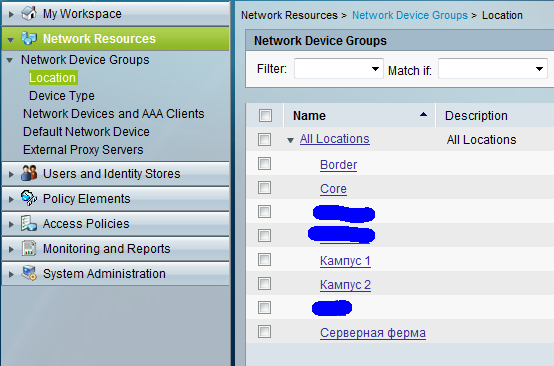Expand Access Policies section arrow
The height and width of the screenshot is (366, 554).
[x=11, y=224]
